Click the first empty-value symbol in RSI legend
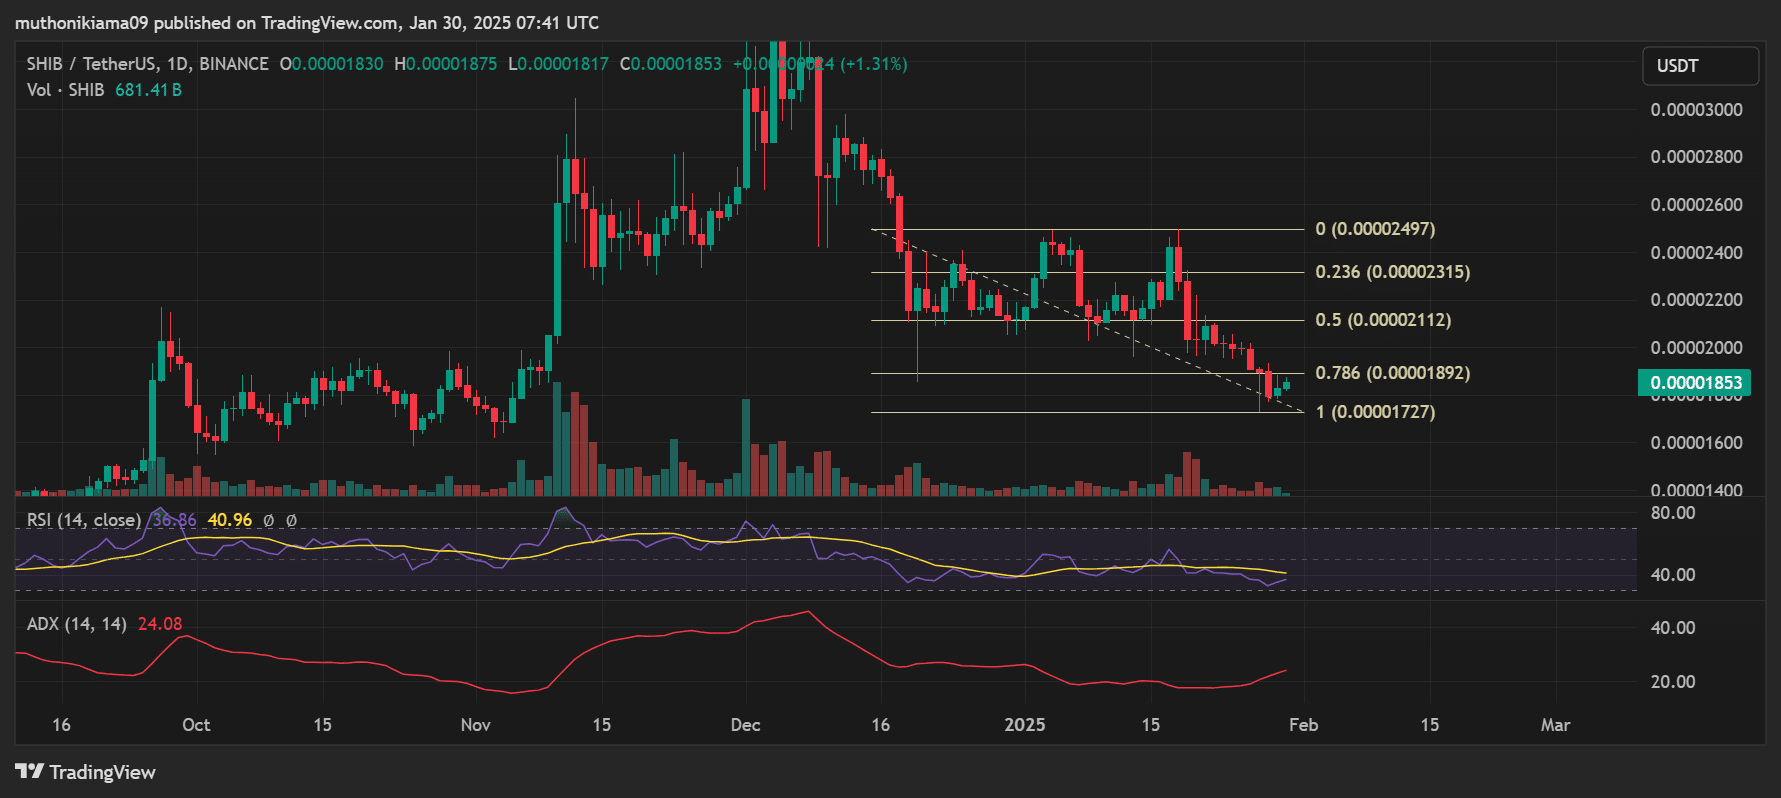The height and width of the screenshot is (798, 1781). [268, 521]
